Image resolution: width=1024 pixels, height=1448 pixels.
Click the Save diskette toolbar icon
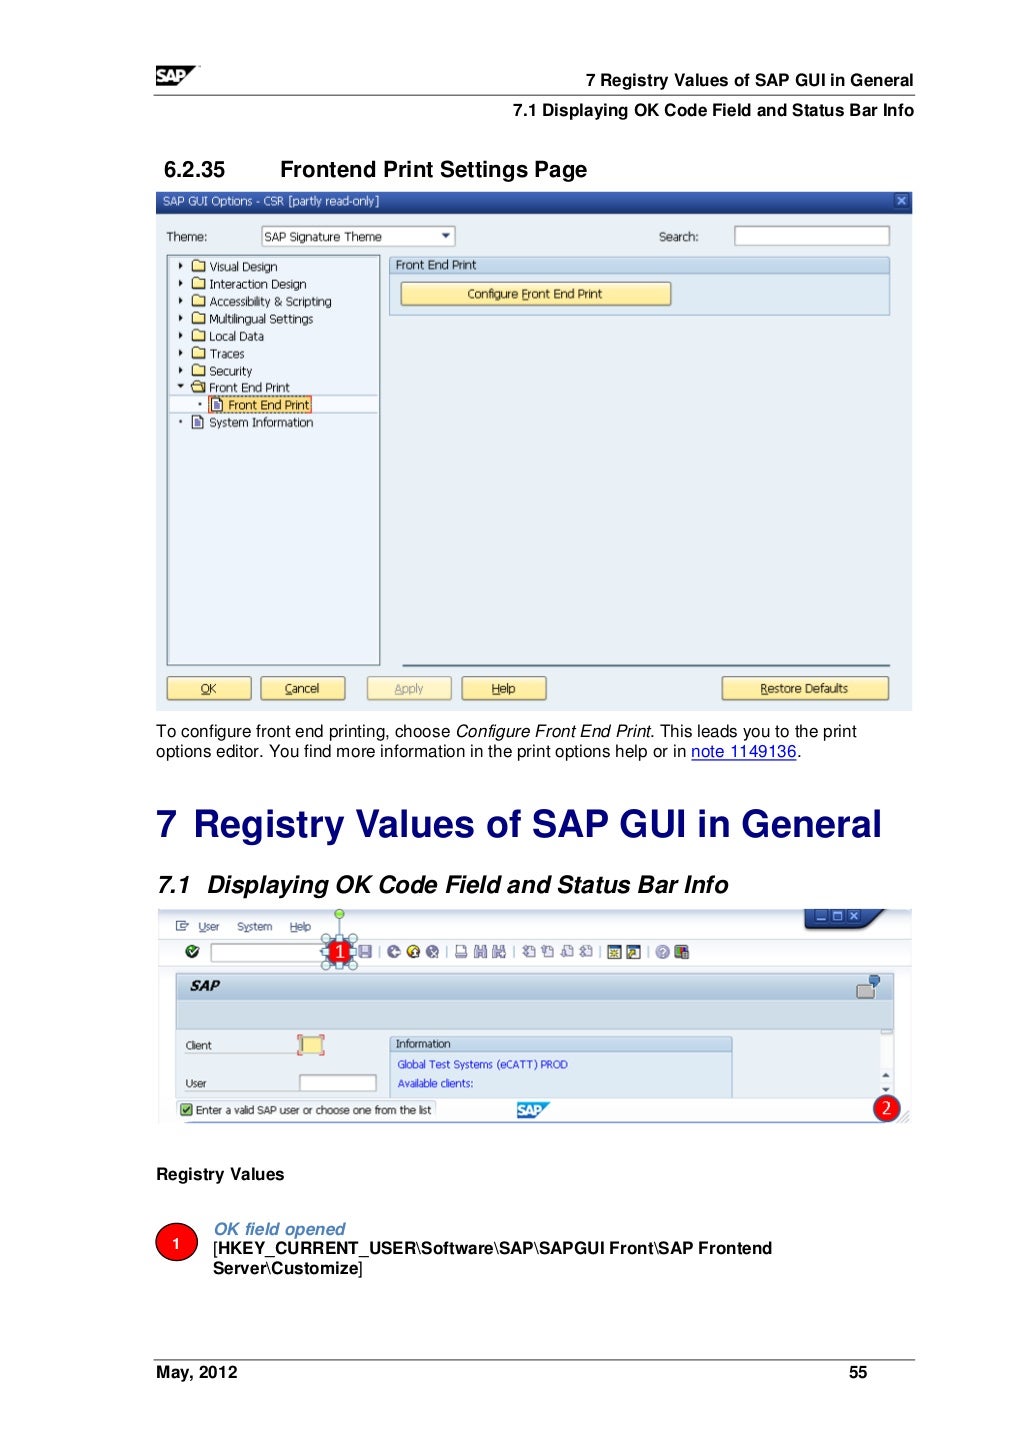(365, 952)
